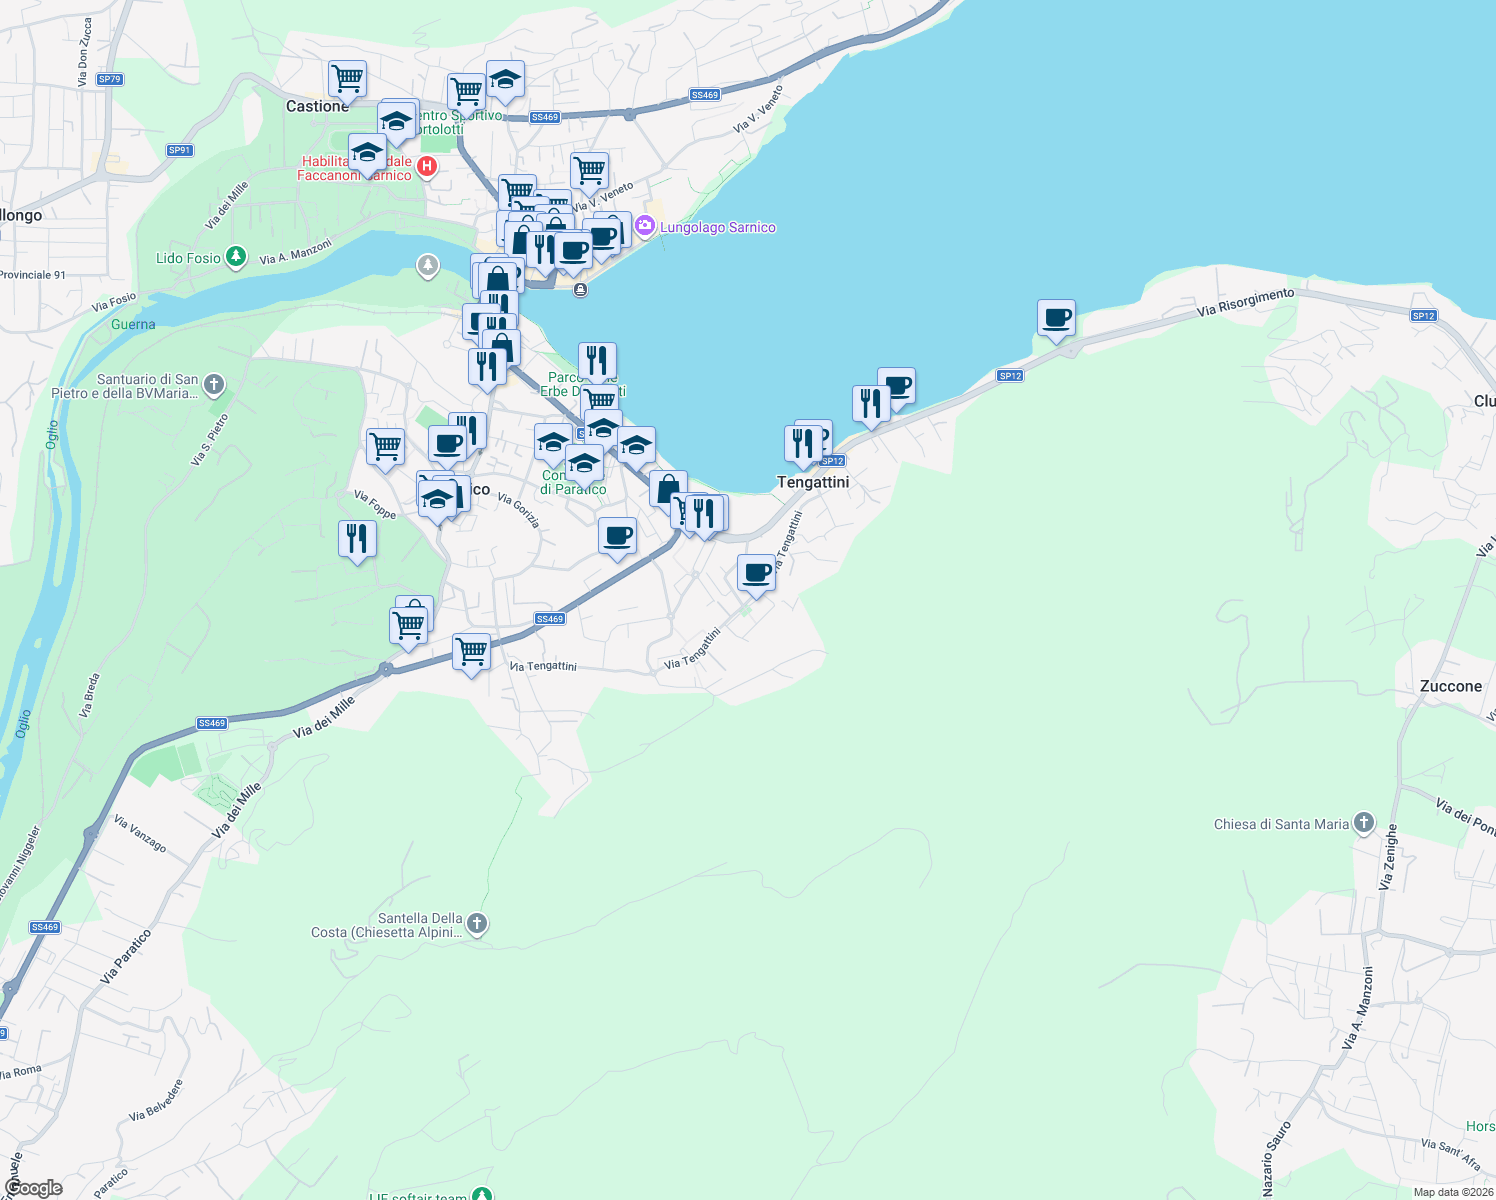Click the coffee marker below Via Tengattini
1496x1200 pixels.
[x=755, y=572]
